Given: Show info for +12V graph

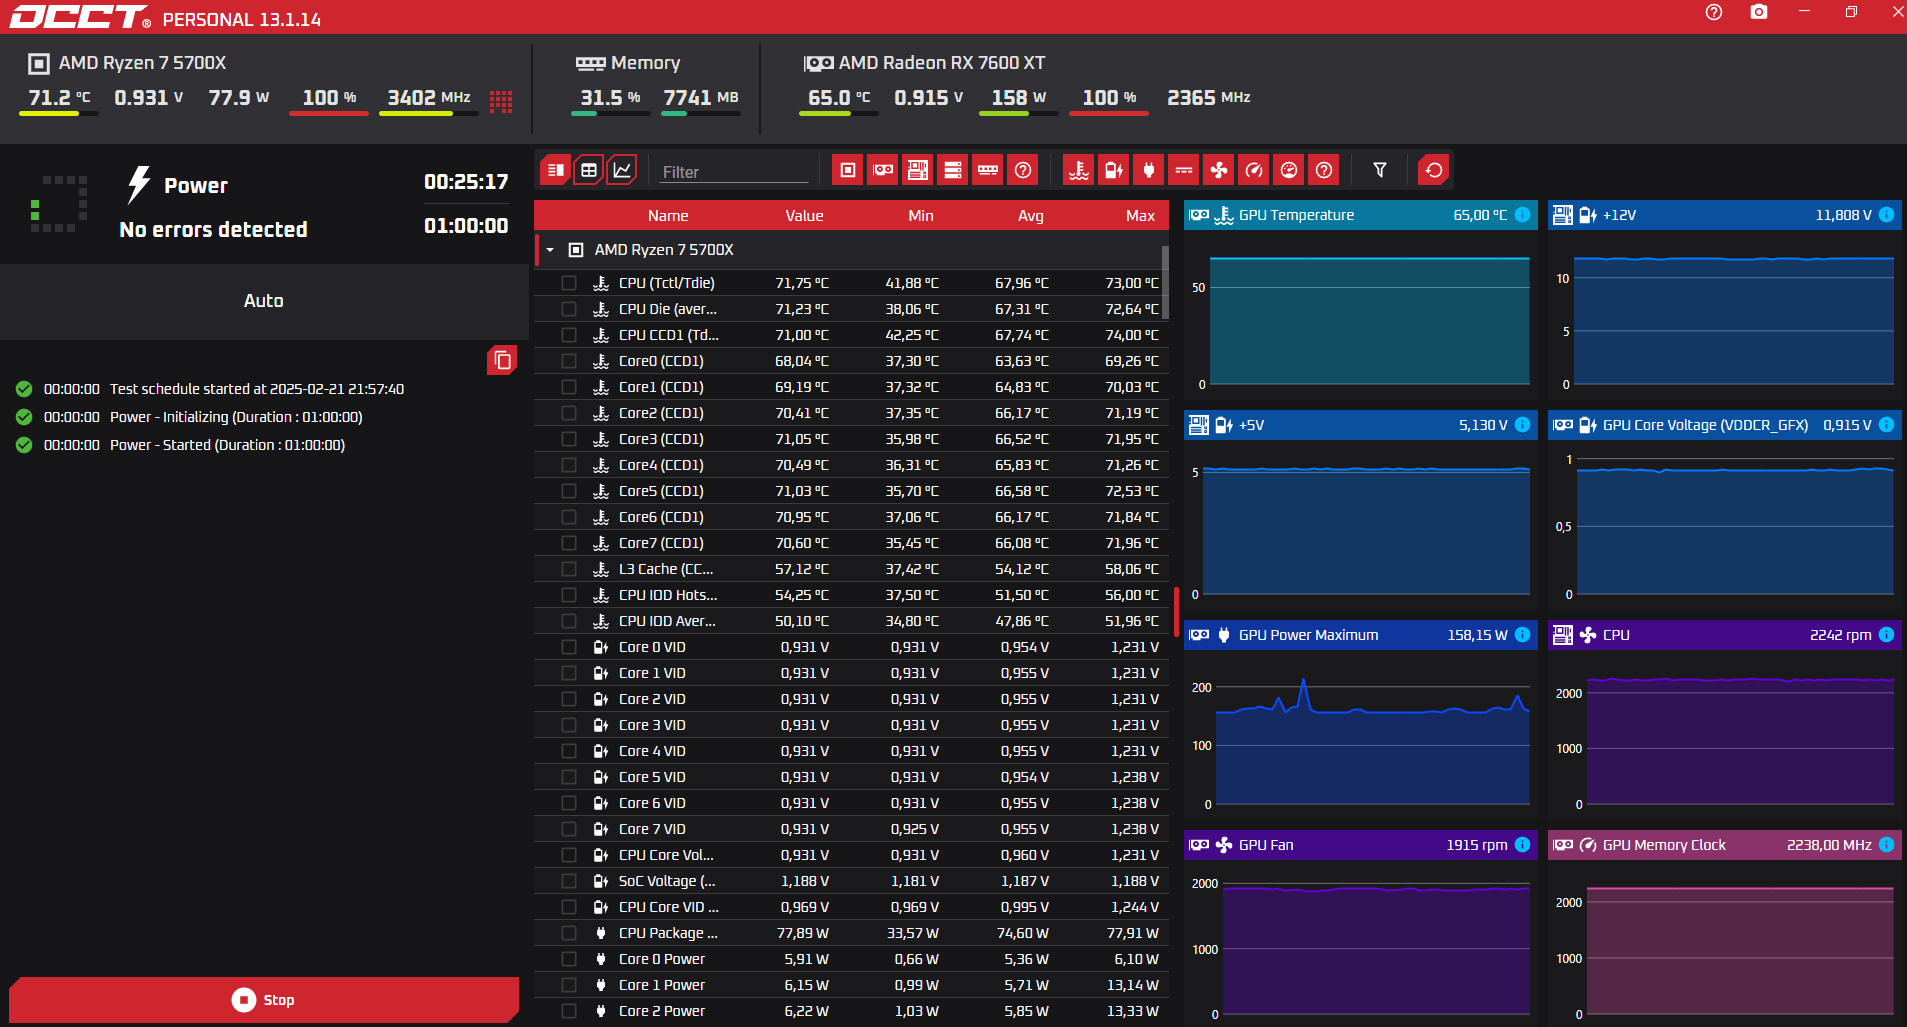Looking at the screenshot, I should pos(1886,215).
